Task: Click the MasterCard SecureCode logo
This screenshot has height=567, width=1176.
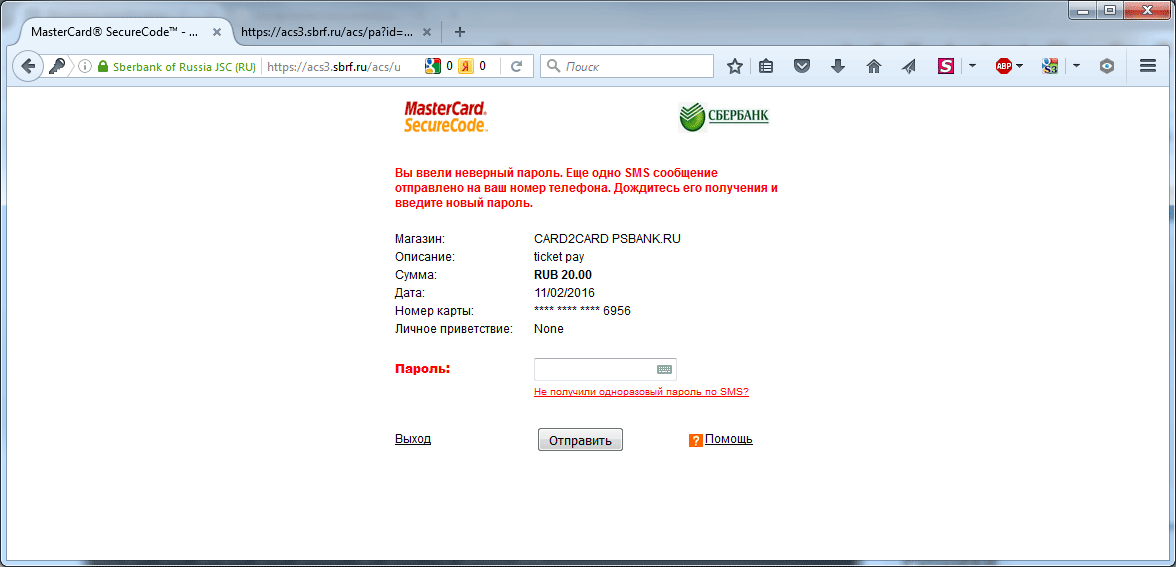Action: (446, 117)
